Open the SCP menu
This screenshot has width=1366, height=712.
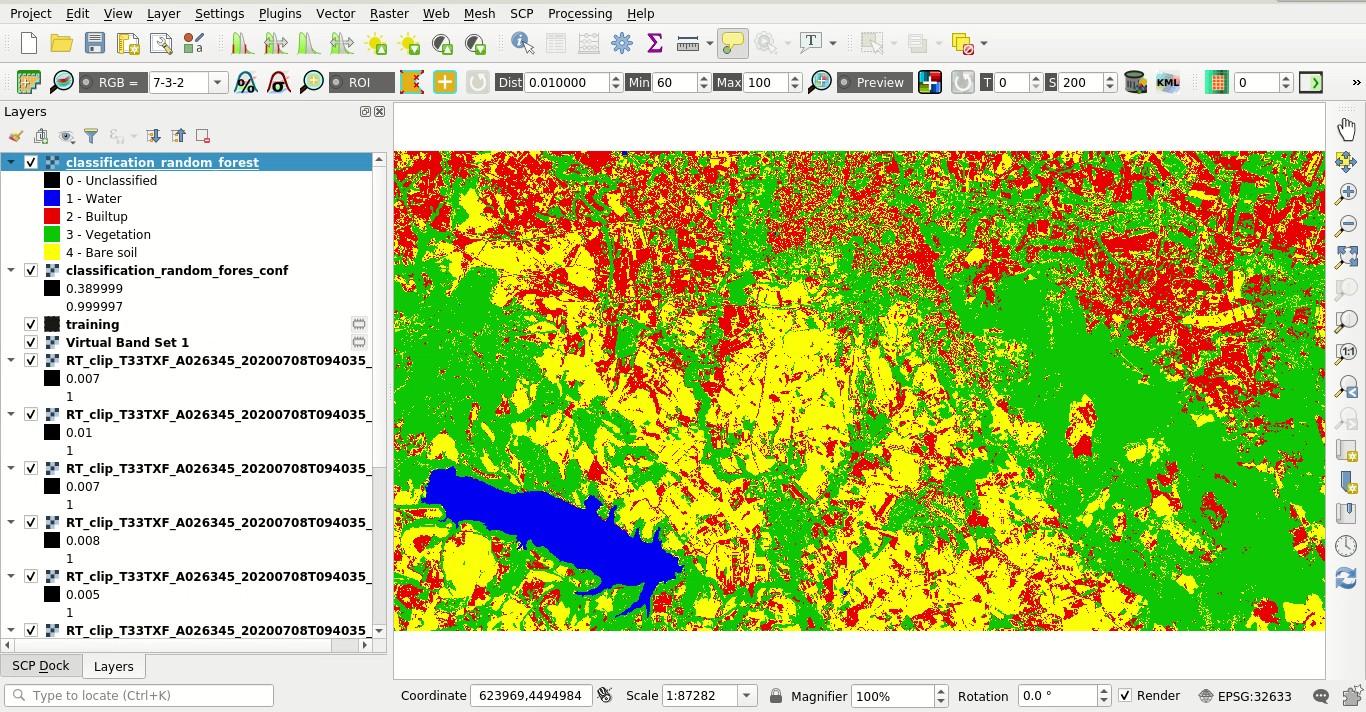(521, 13)
